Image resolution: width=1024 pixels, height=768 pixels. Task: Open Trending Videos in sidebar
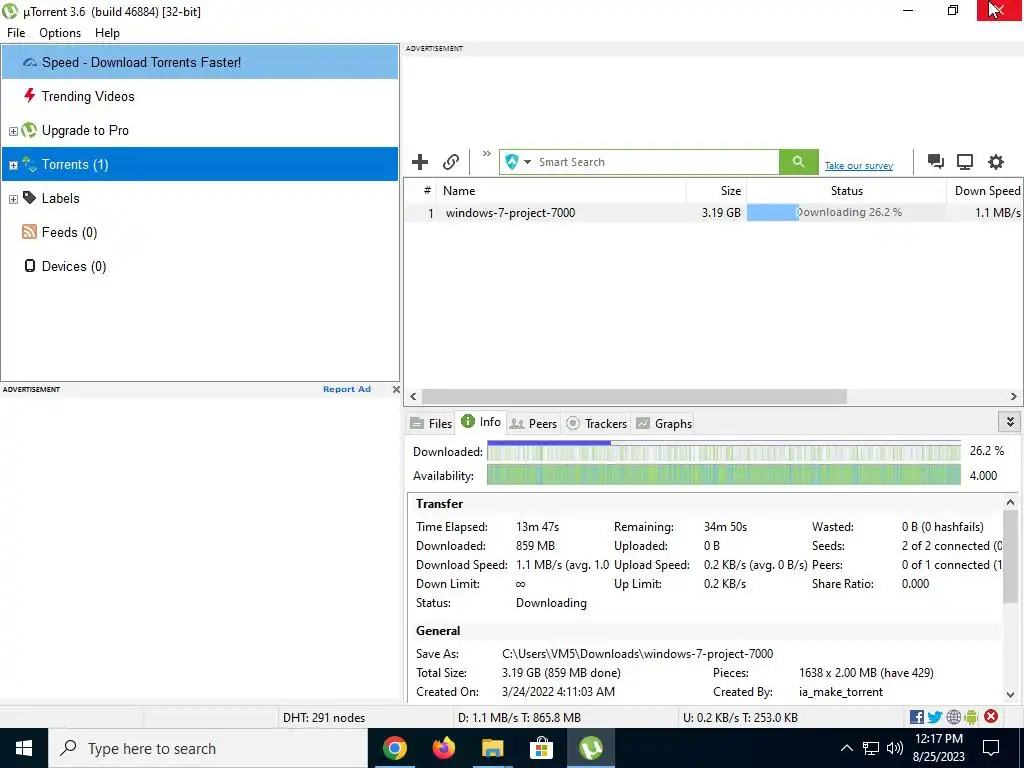pos(200,96)
